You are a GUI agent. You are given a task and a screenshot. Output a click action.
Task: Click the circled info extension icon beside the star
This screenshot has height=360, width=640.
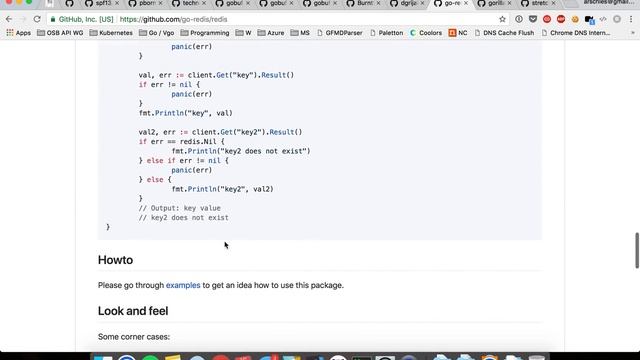click(519, 19)
